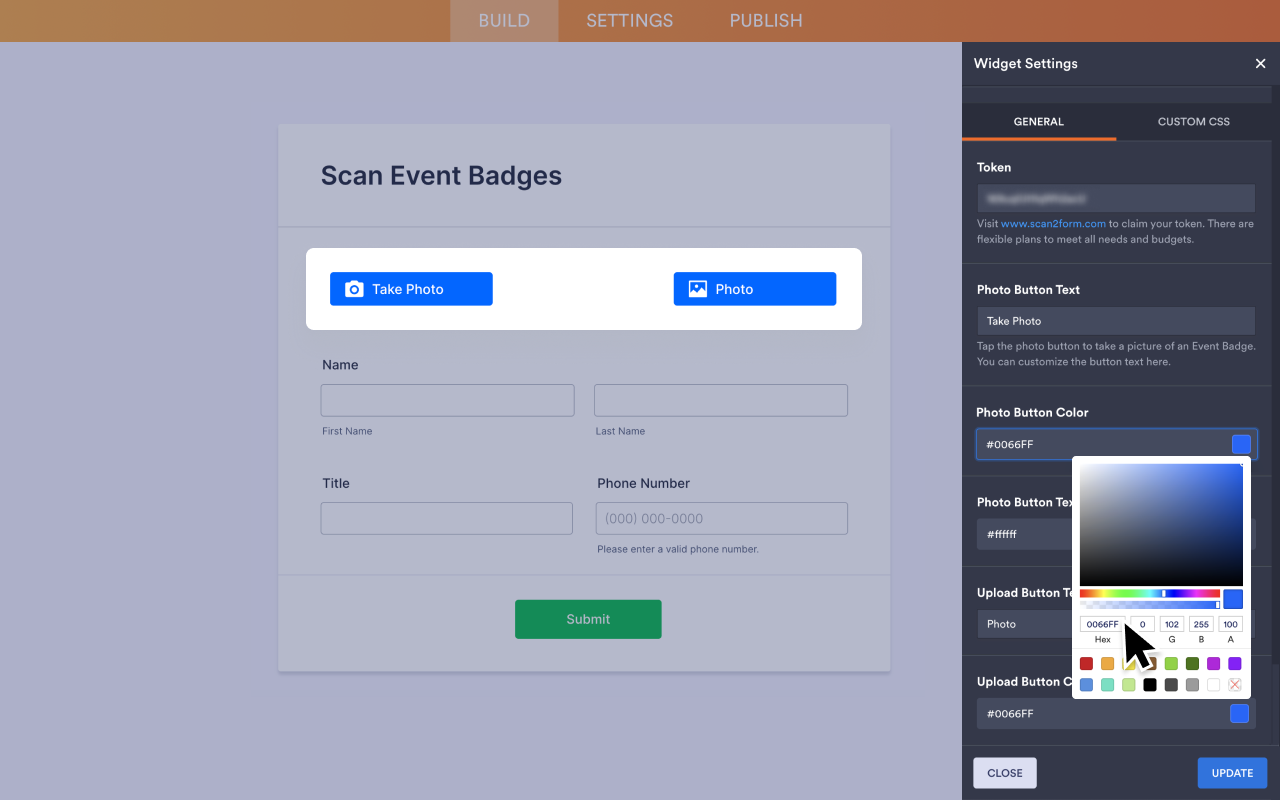
Task: Open Photo Button Color swatch preview
Action: [1241, 444]
